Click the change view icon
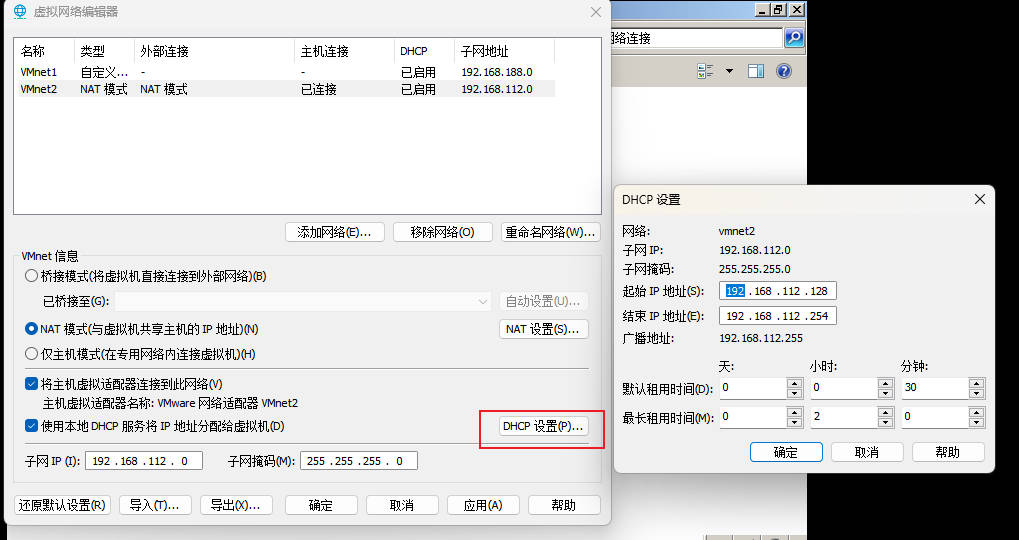Image resolution: width=1019 pixels, height=540 pixels. [705, 71]
